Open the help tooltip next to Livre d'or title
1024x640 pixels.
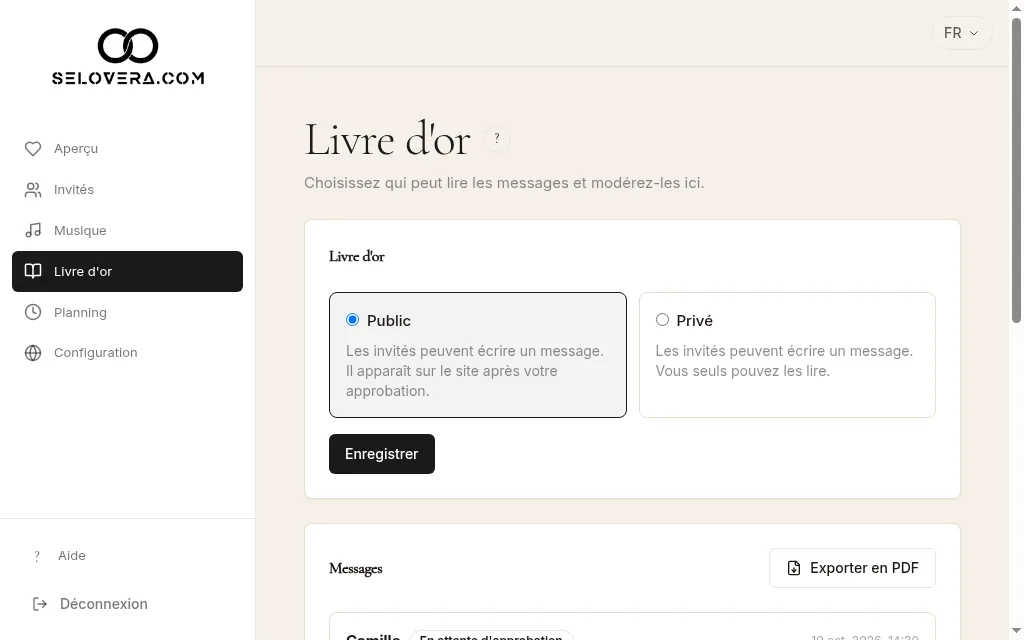click(x=497, y=138)
